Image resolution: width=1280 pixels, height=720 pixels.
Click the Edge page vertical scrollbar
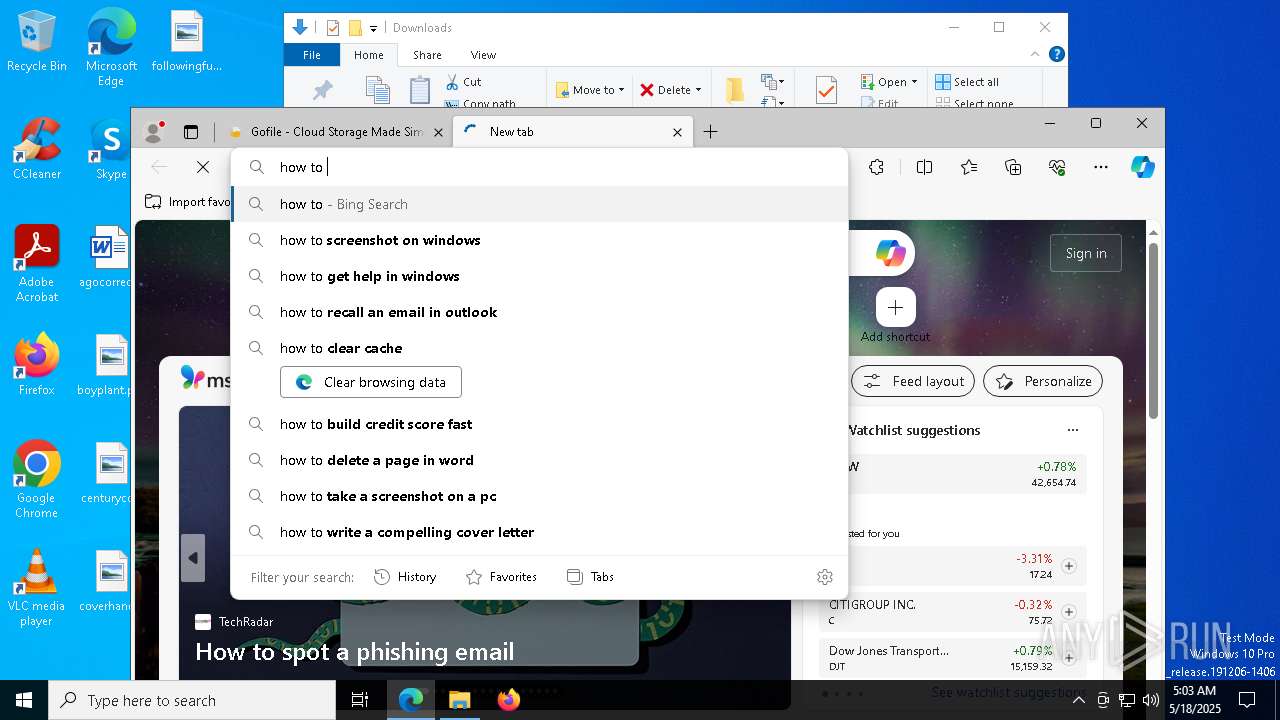[1153, 330]
